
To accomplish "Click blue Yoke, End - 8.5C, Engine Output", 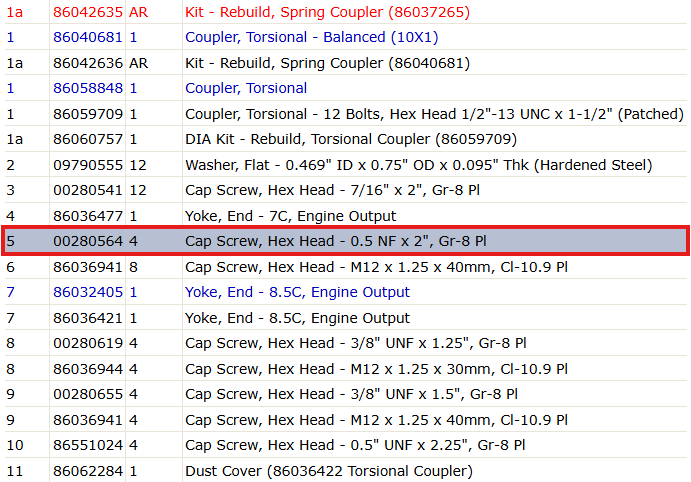I will (297, 293).
